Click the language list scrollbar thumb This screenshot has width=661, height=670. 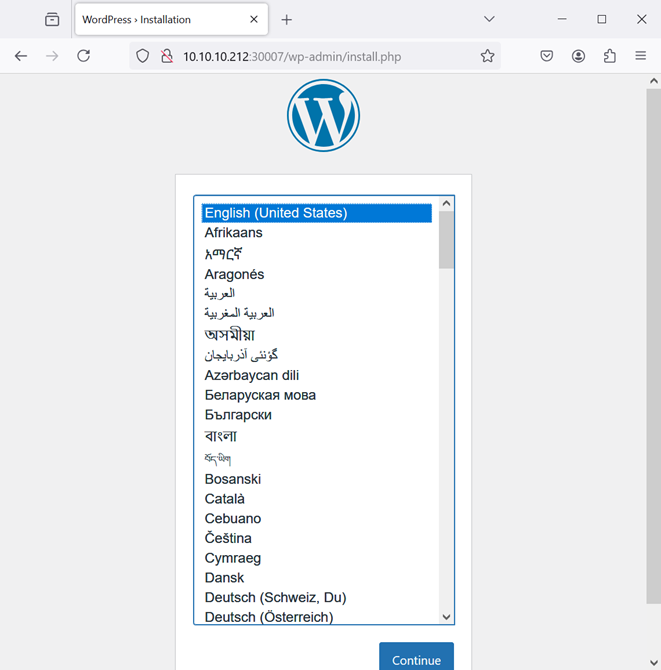(x=447, y=240)
